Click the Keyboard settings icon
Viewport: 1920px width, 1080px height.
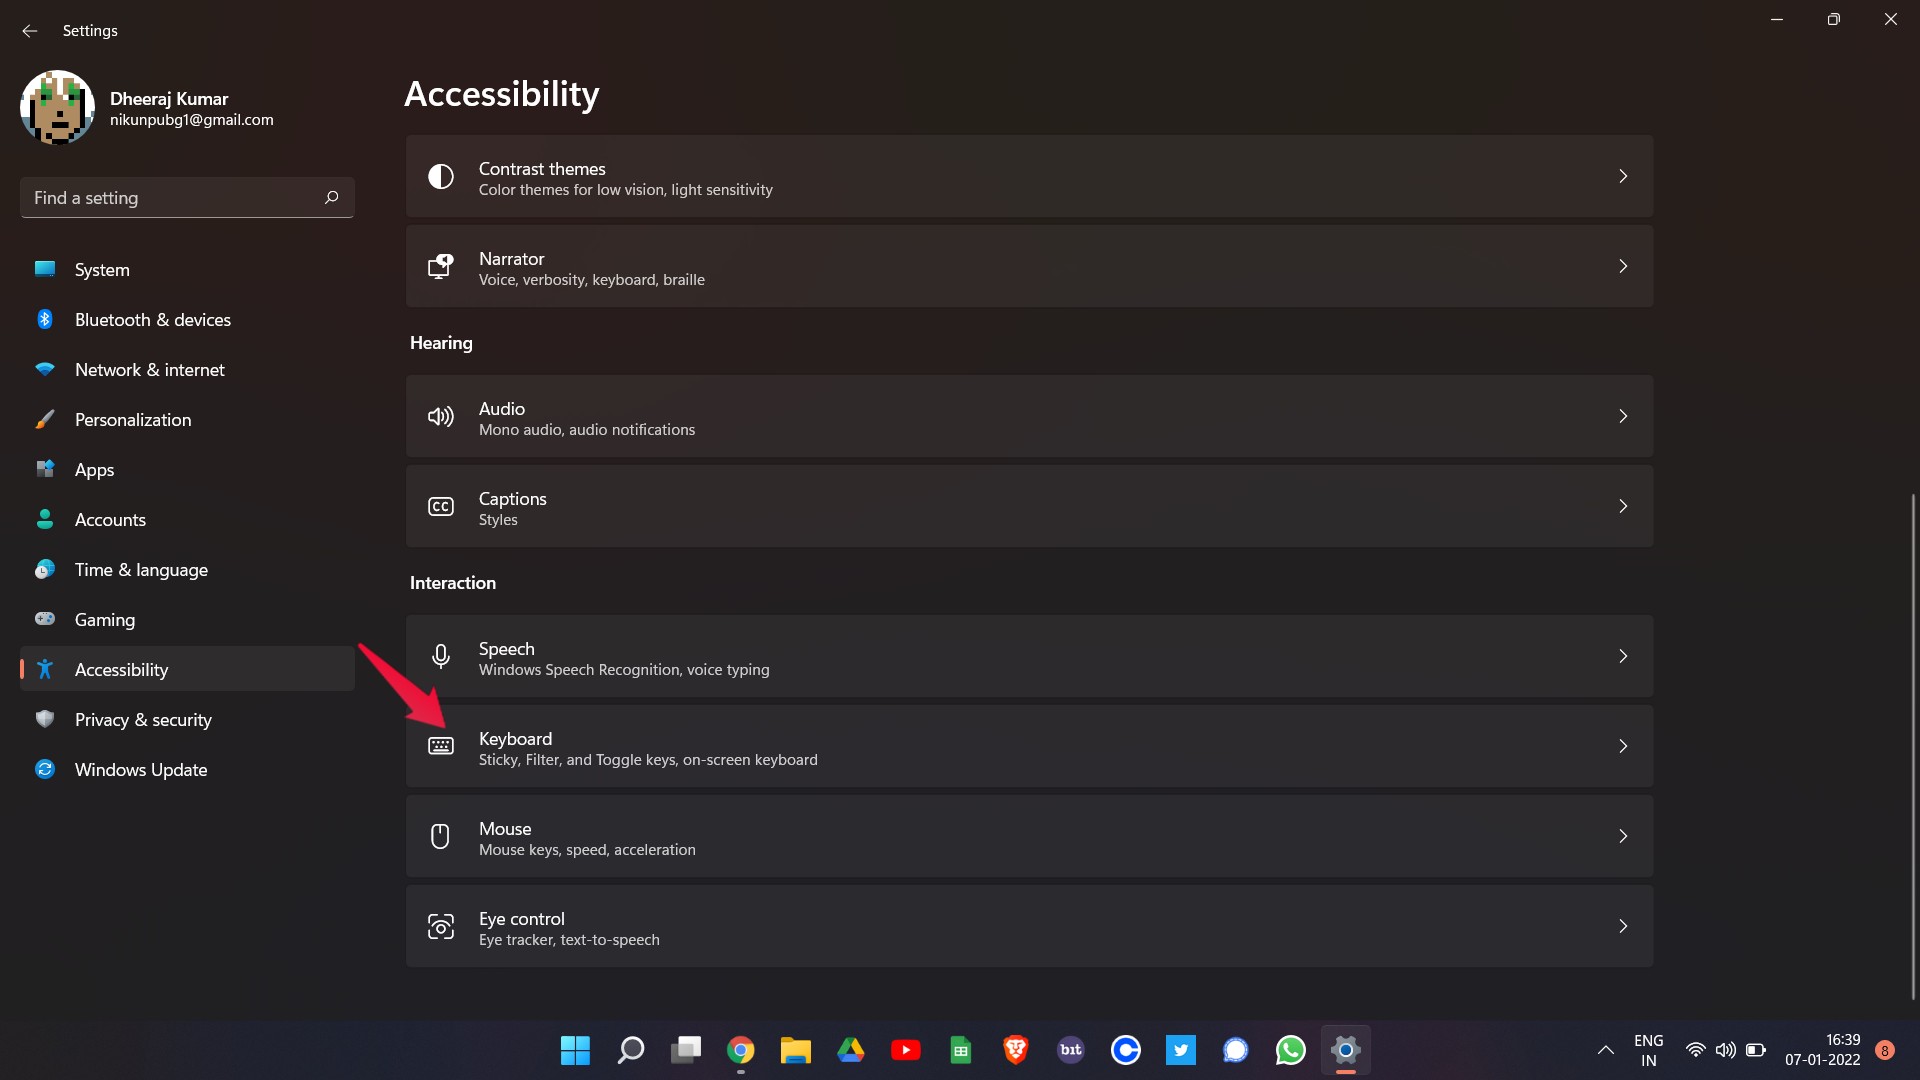[441, 747]
